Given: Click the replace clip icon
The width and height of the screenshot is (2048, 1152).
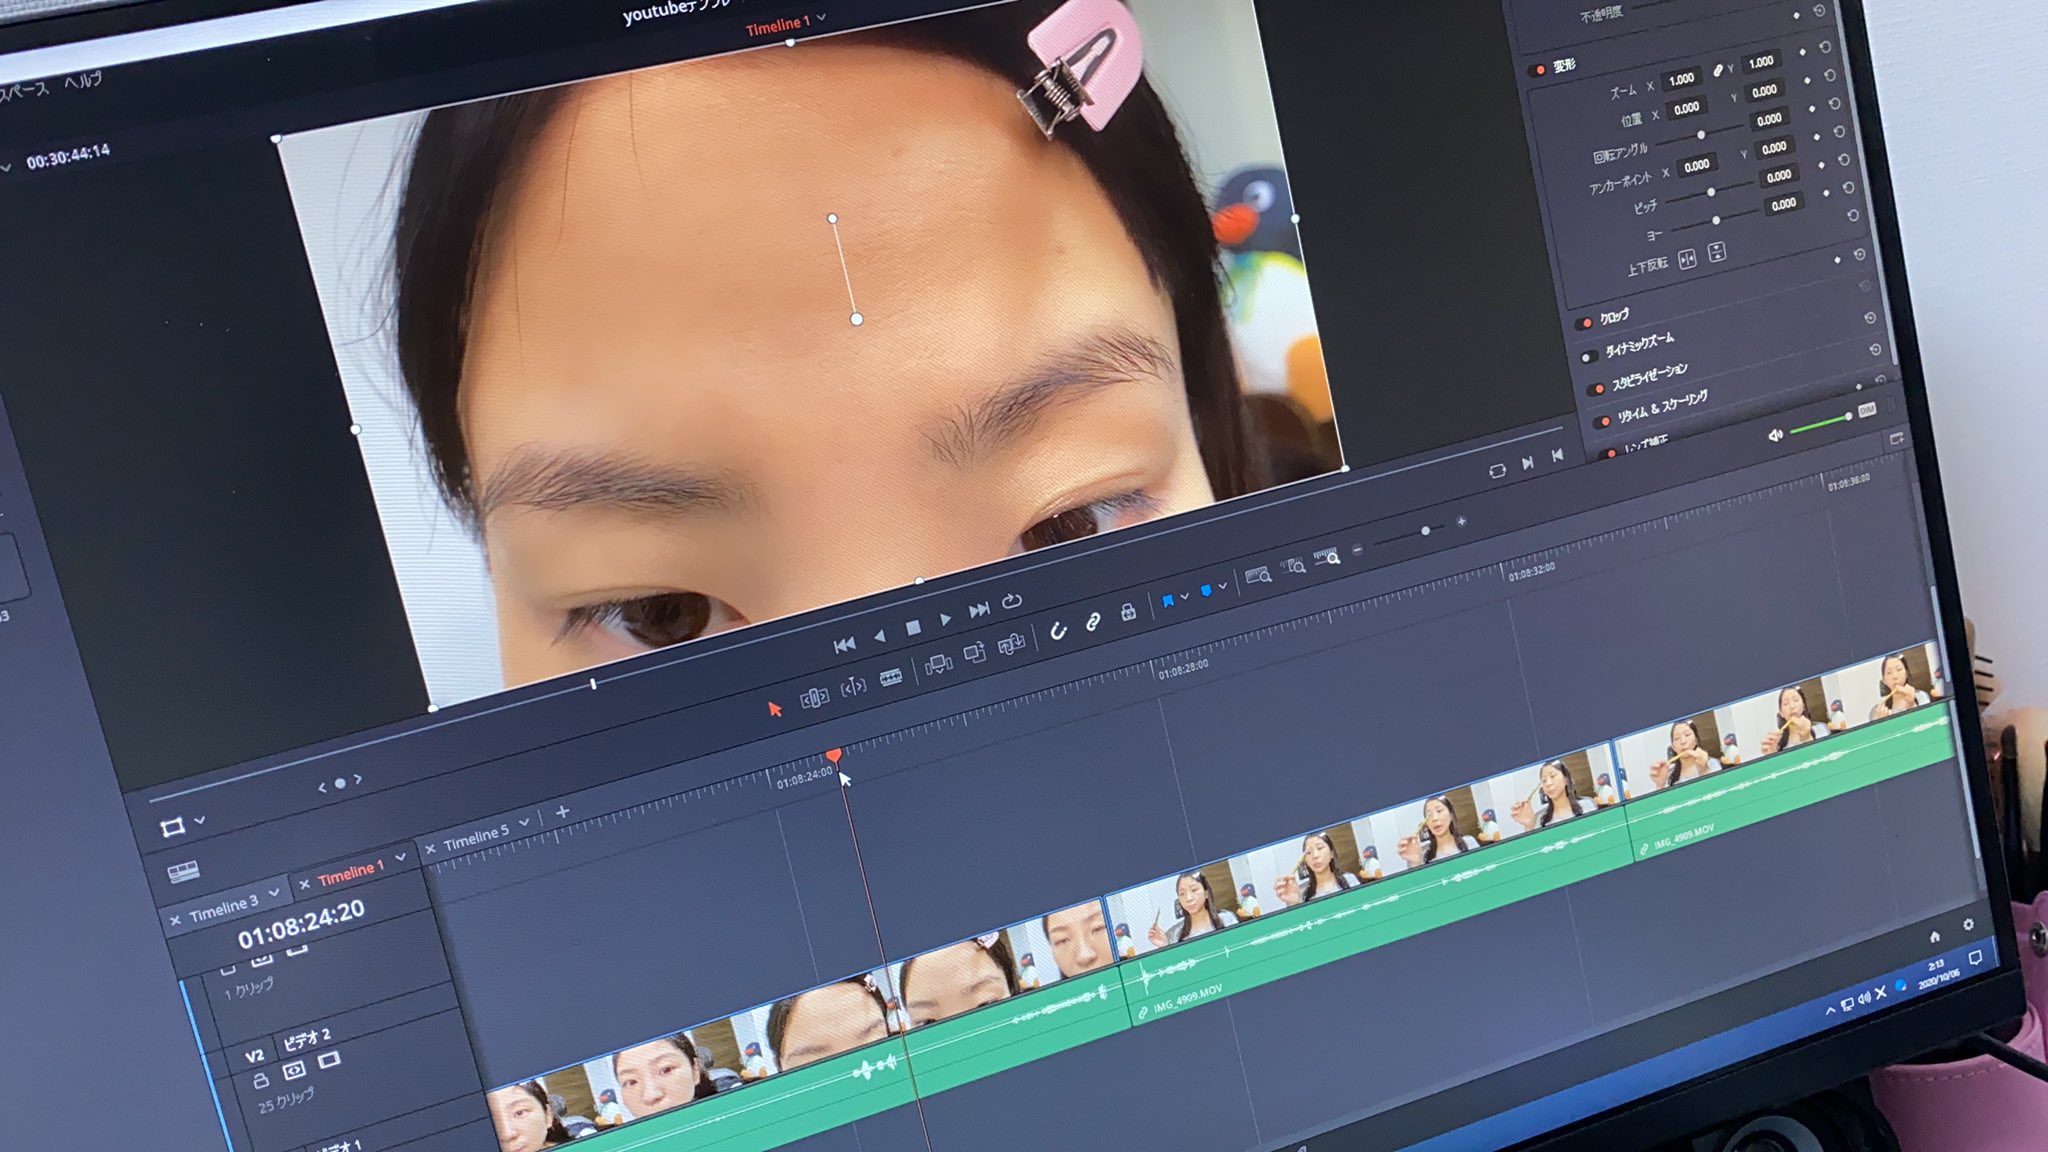Looking at the screenshot, I should coord(1012,643).
